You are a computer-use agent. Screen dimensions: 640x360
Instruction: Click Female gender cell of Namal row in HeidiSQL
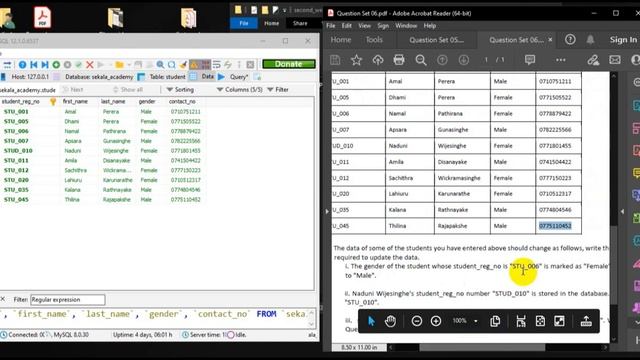[x=149, y=131]
